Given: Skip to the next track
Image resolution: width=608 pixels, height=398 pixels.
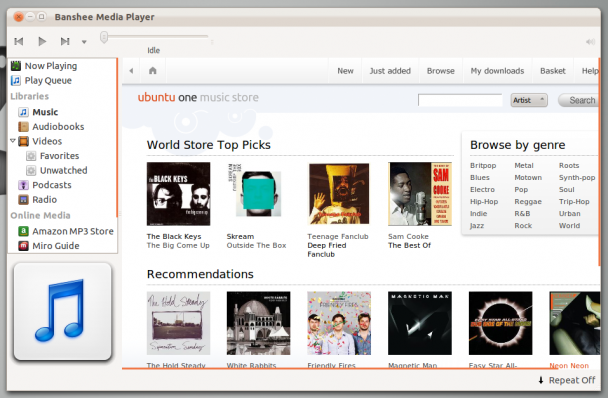Looking at the screenshot, I should [65, 41].
